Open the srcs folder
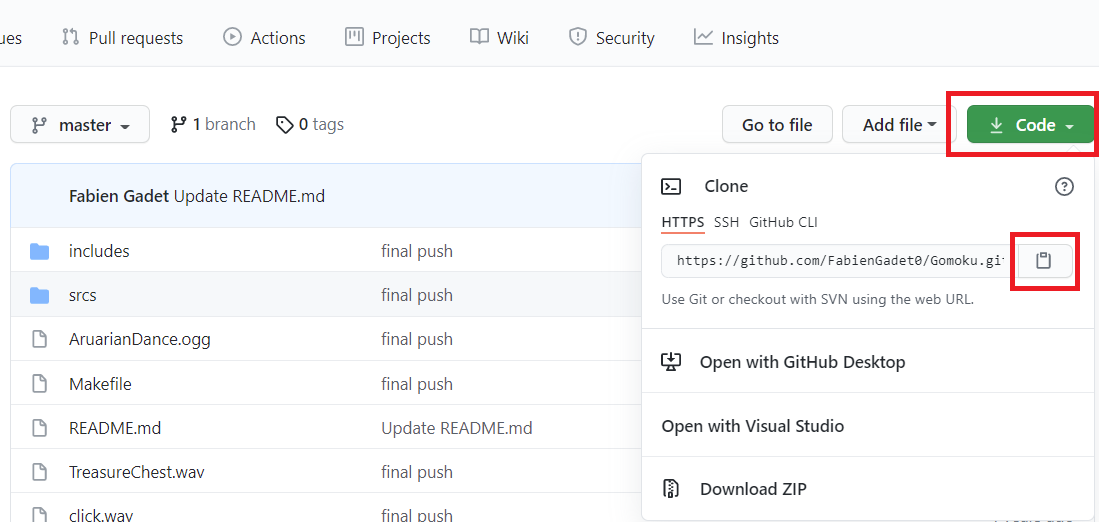The height and width of the screenshot is (522, 1099). [x=83, y=295]
